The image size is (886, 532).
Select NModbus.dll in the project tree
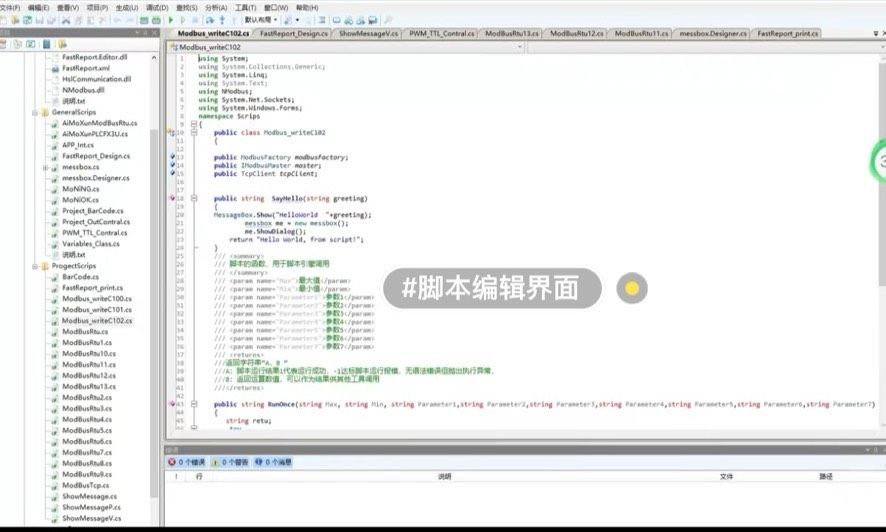click(x=83, y=90)
